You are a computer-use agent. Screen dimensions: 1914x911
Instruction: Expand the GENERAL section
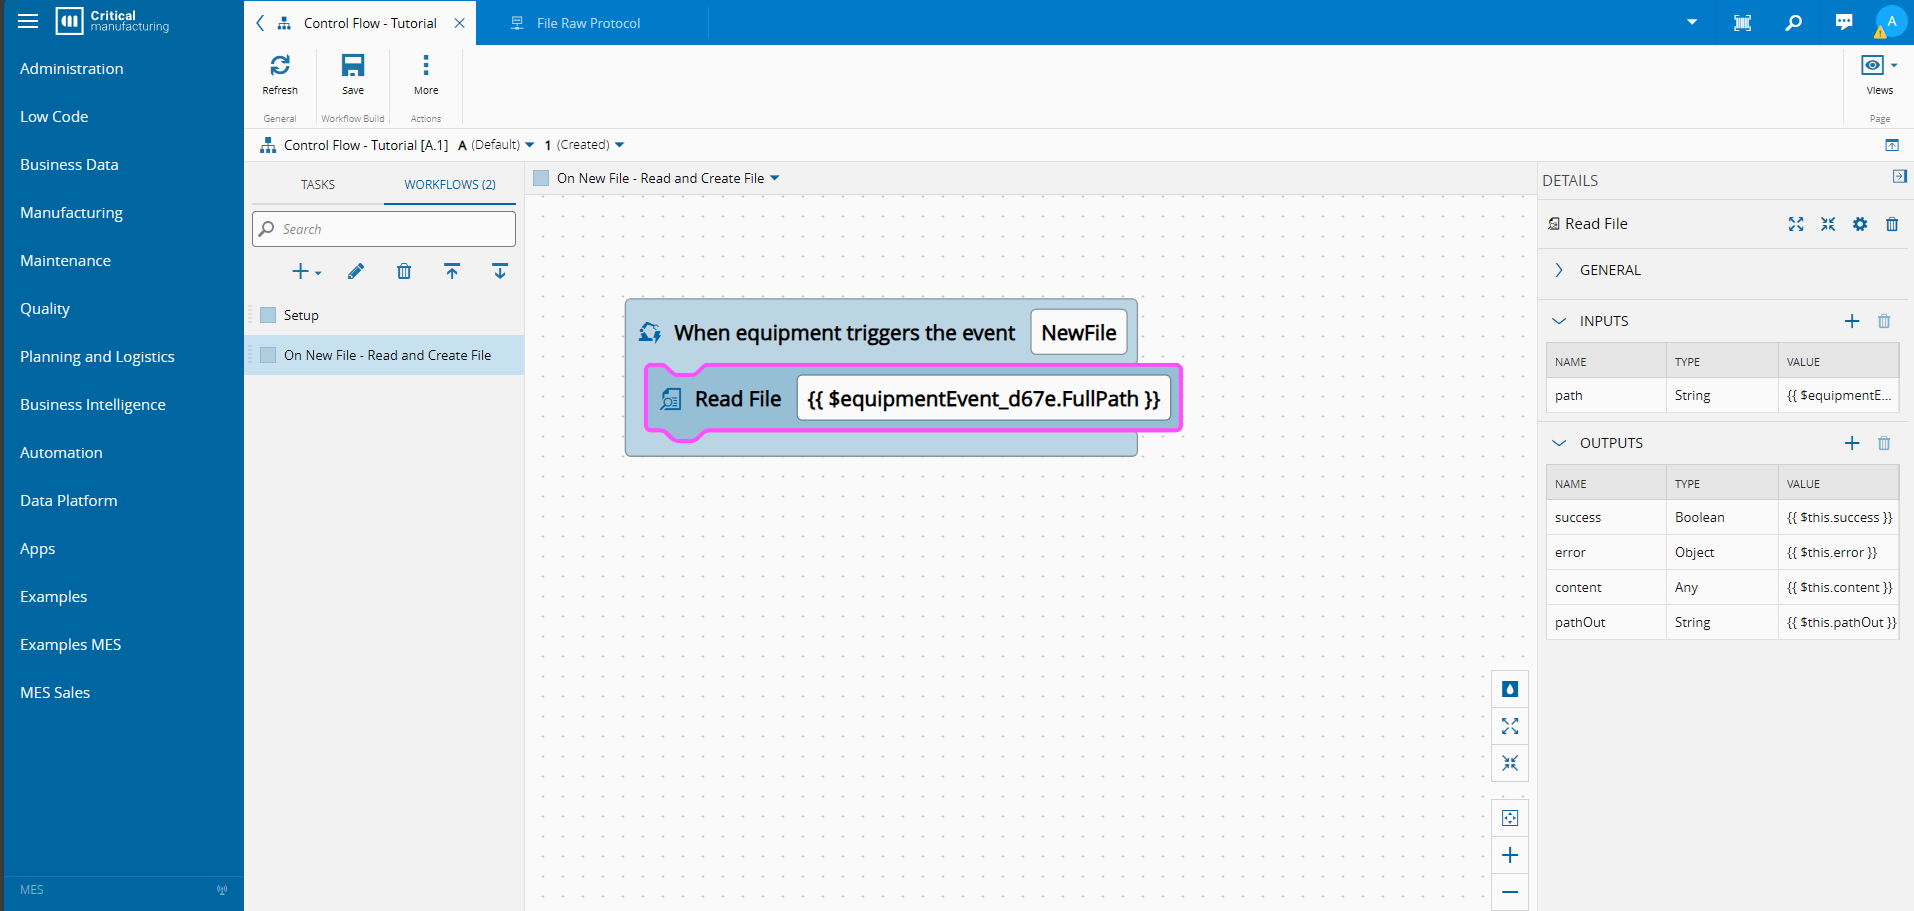pos(1559,270)
